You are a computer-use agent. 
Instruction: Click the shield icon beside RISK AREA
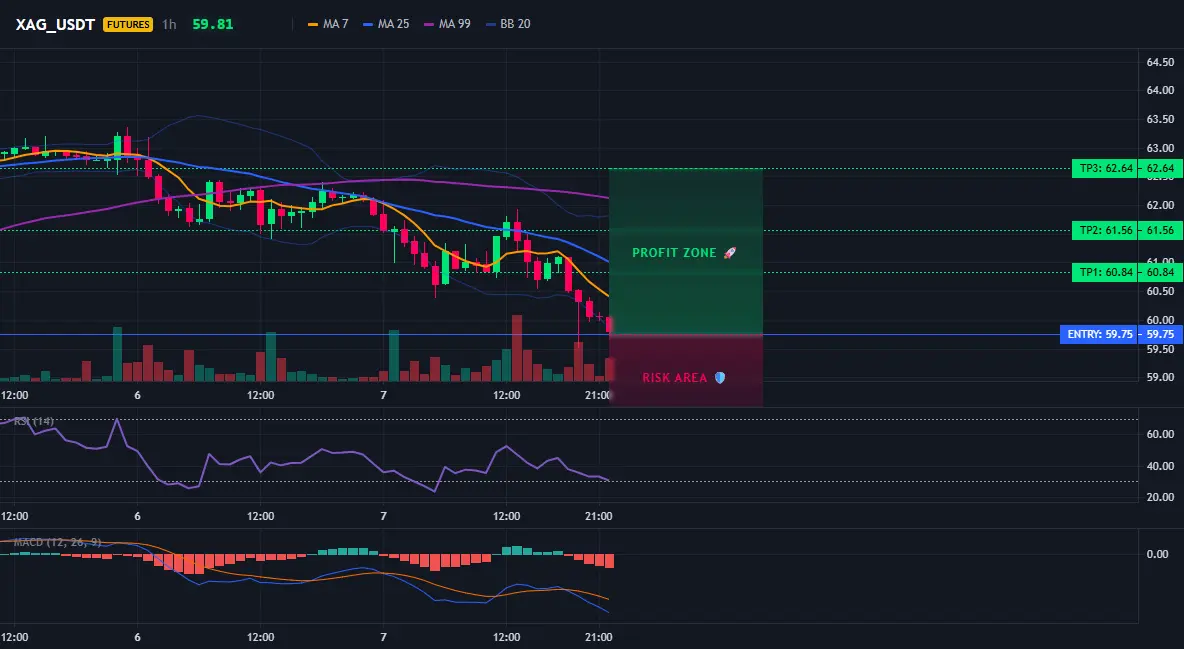(720, 378)
